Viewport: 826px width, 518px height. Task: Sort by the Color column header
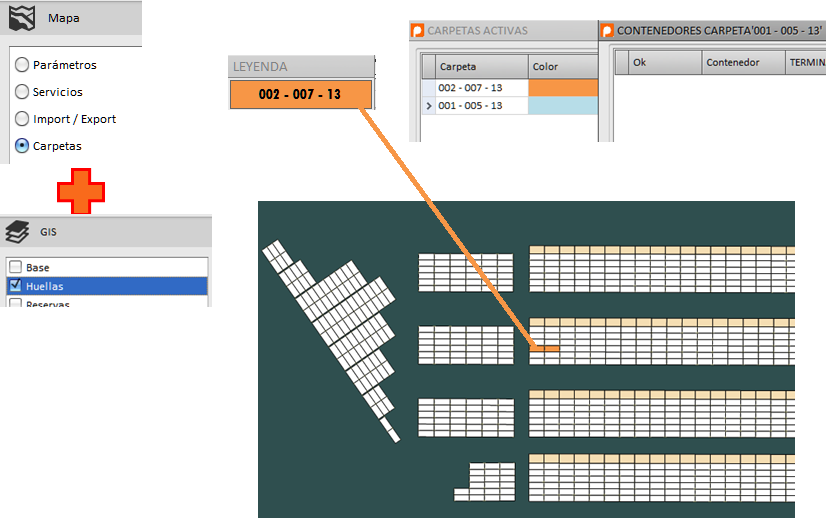562,66
